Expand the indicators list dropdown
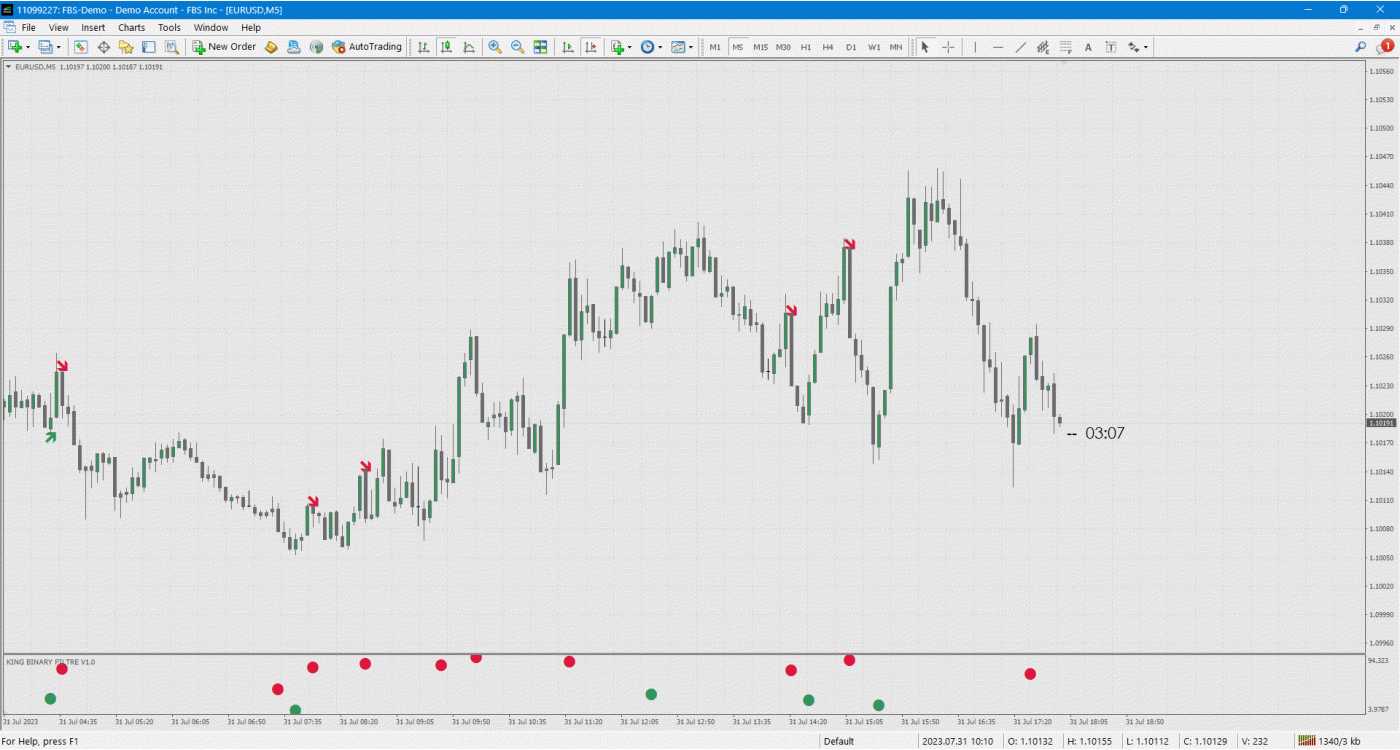1400x750 pixels. click(630, 47)
